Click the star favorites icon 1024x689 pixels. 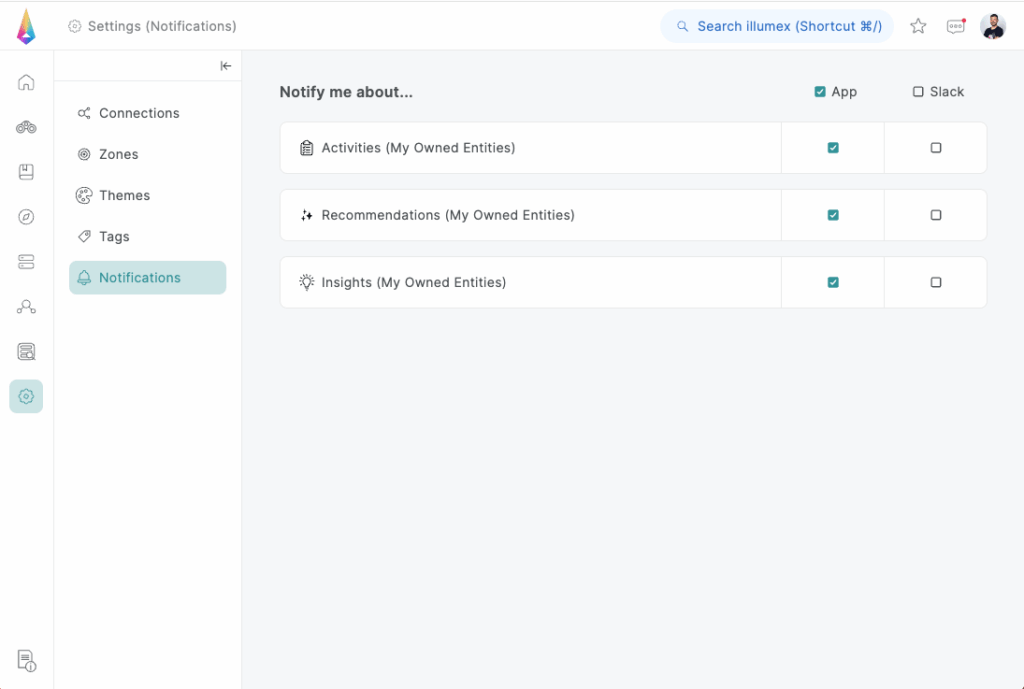point(918,26)
